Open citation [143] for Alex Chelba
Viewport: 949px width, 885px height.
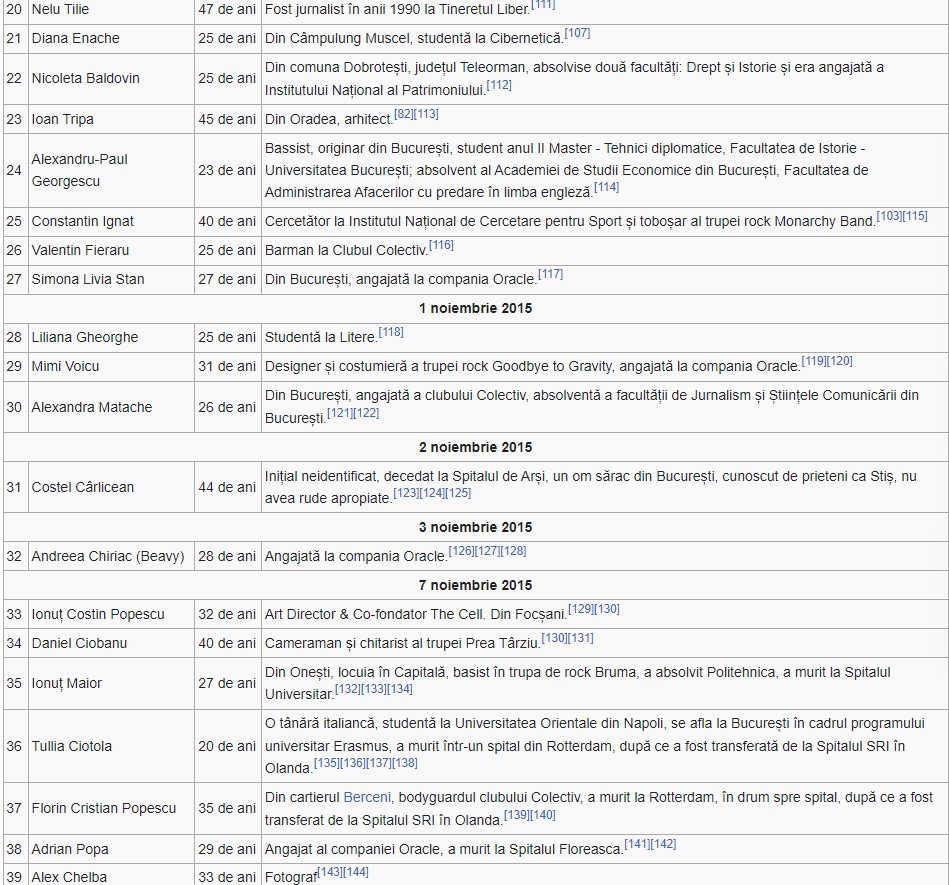coord(330,872)
